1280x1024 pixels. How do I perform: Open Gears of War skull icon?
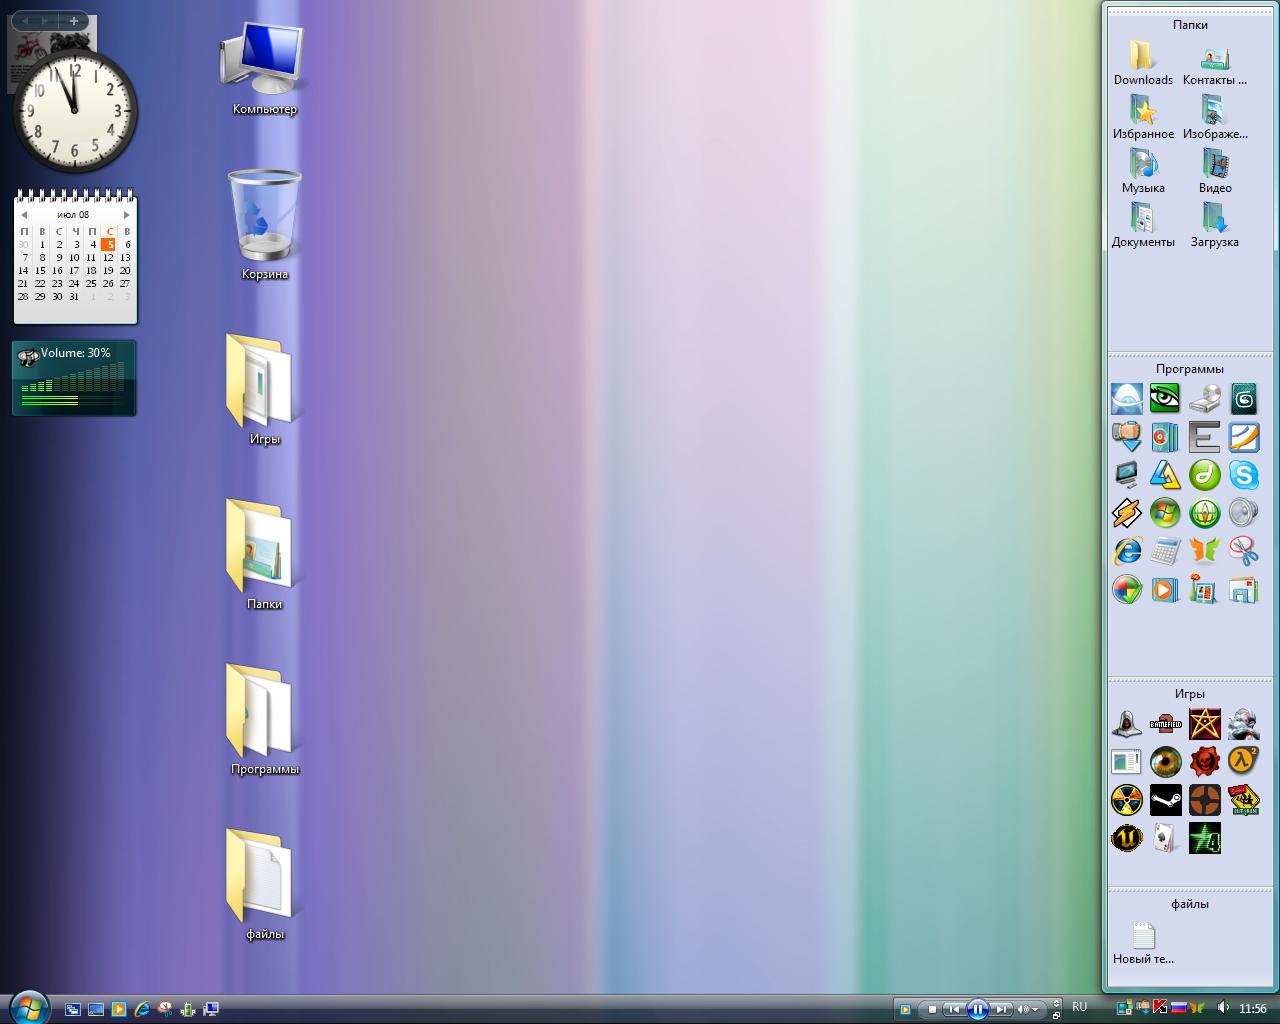1204,761
